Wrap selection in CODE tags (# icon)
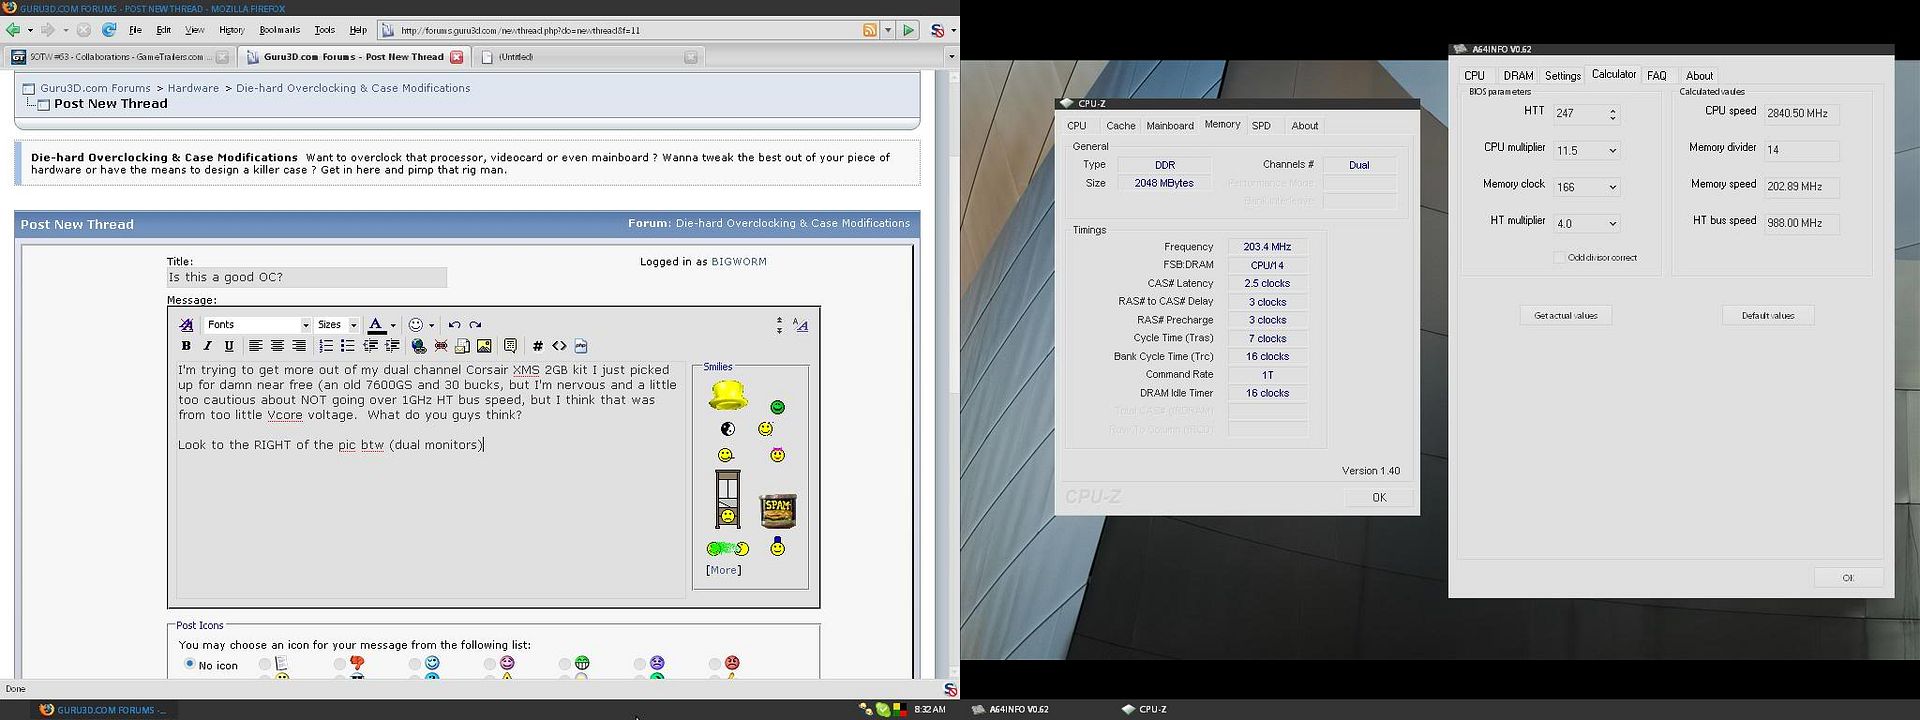 coord(538,346)
